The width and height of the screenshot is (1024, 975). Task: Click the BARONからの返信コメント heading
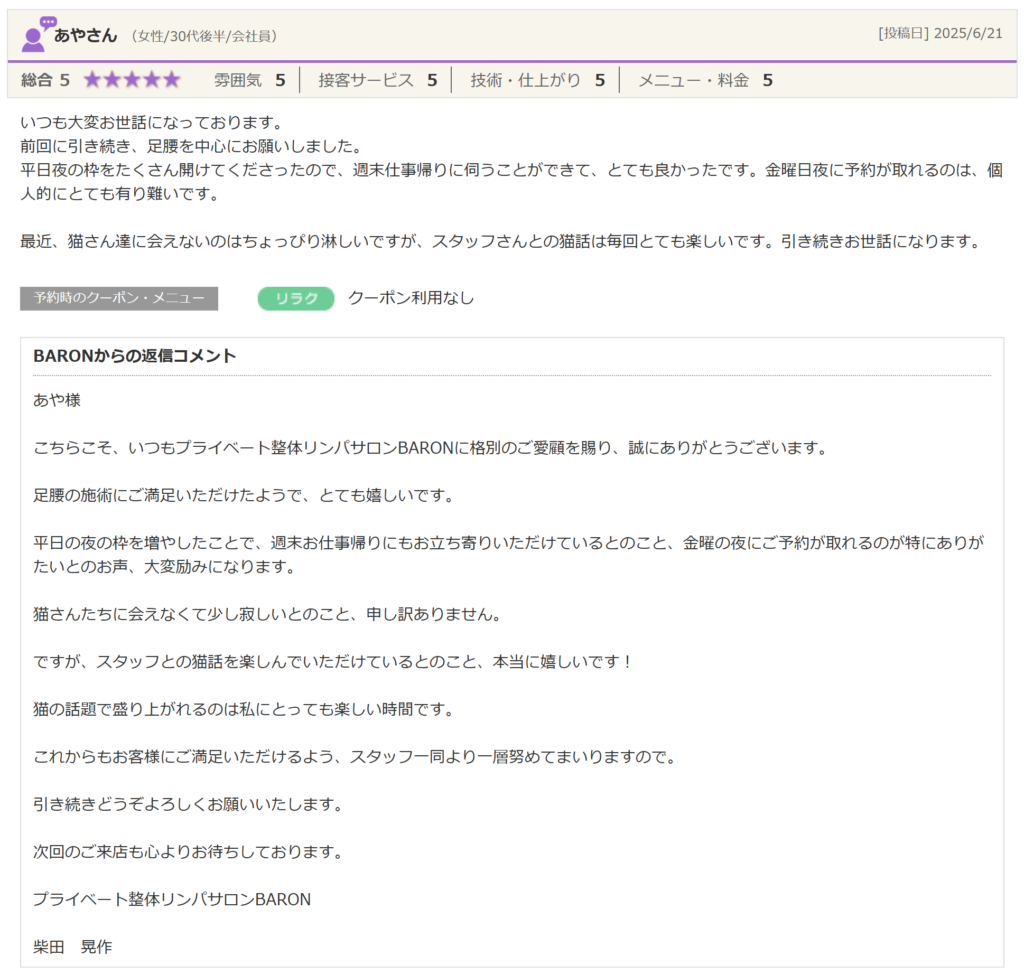coord(135,356)
